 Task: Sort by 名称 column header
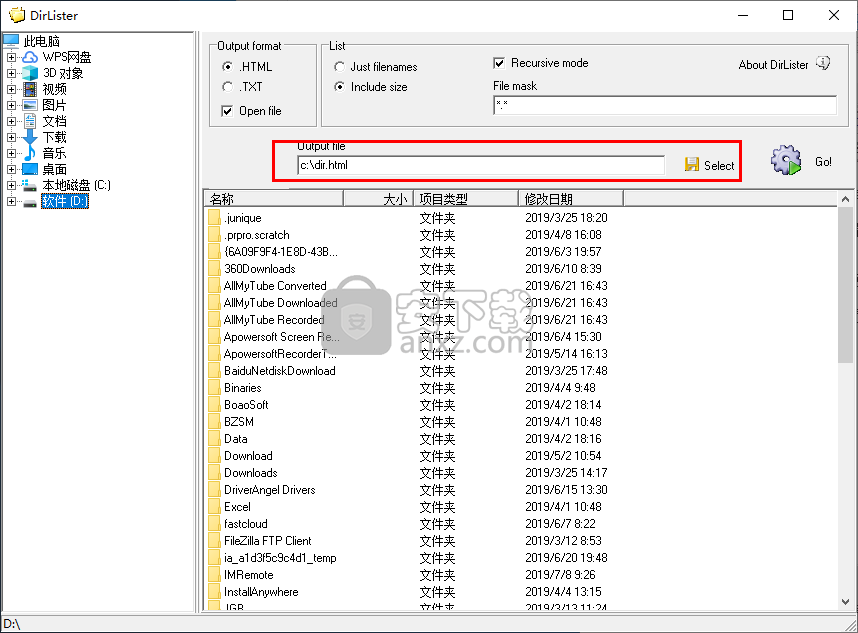click(x=274, y=199)
